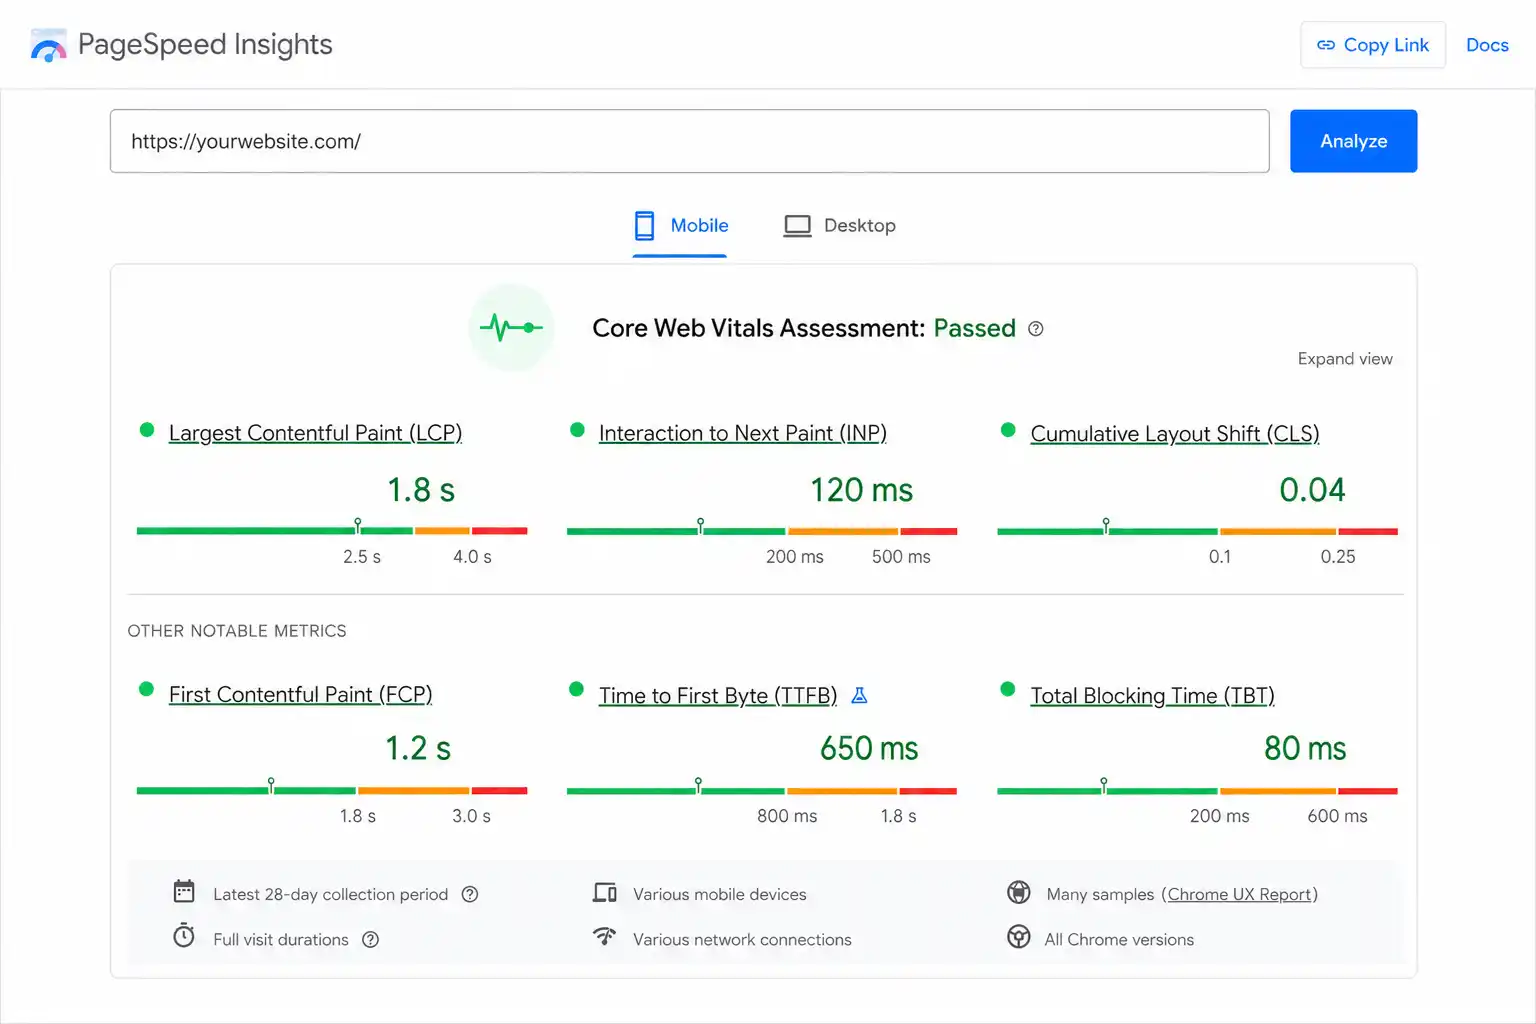The height and width of the screenshot is (1024, 1536).
Task: Switch to the Desktop tab
Action: click(x=840, y=226)
